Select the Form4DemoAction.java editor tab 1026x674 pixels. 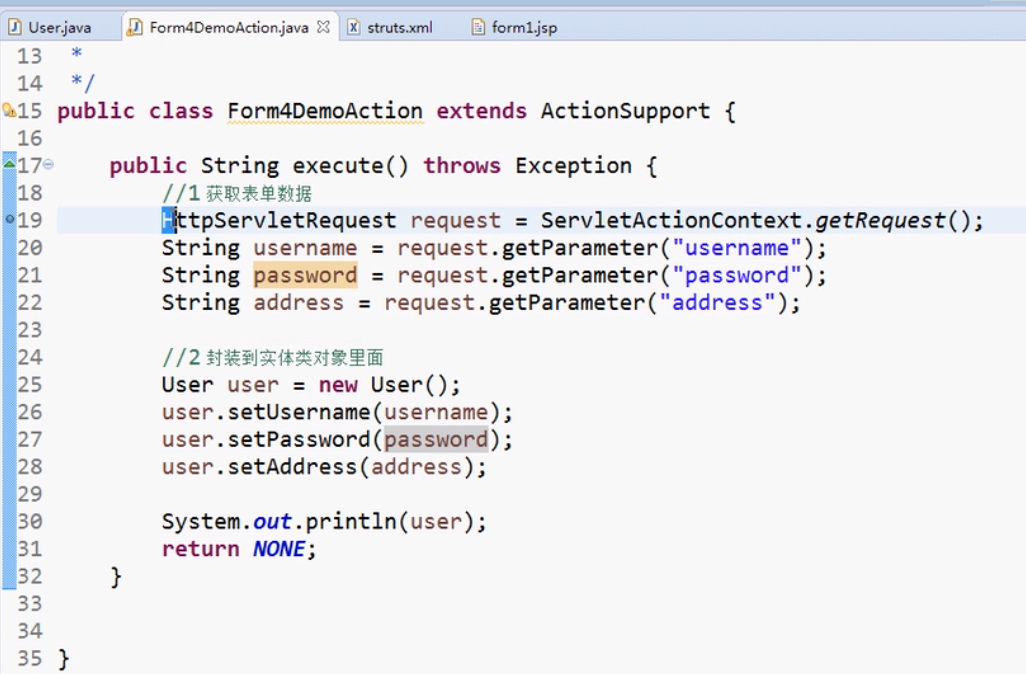pos(229,27)
